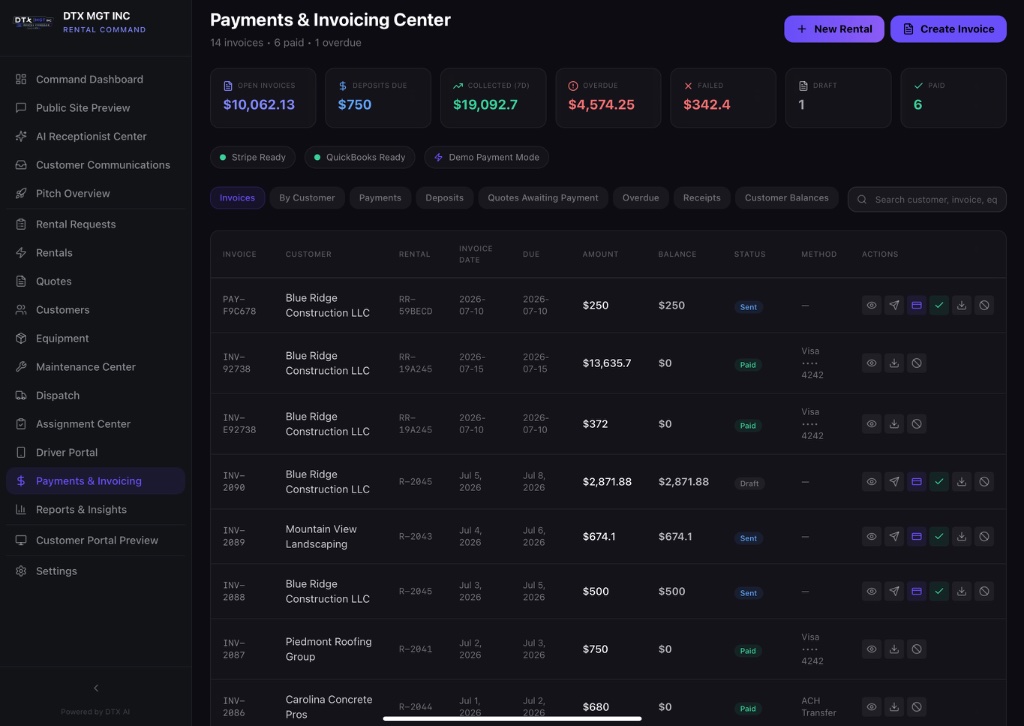The width and height of the screenshot is (1024, 726).
Task: Focus the search customer, invoice field
Action: 927,199
